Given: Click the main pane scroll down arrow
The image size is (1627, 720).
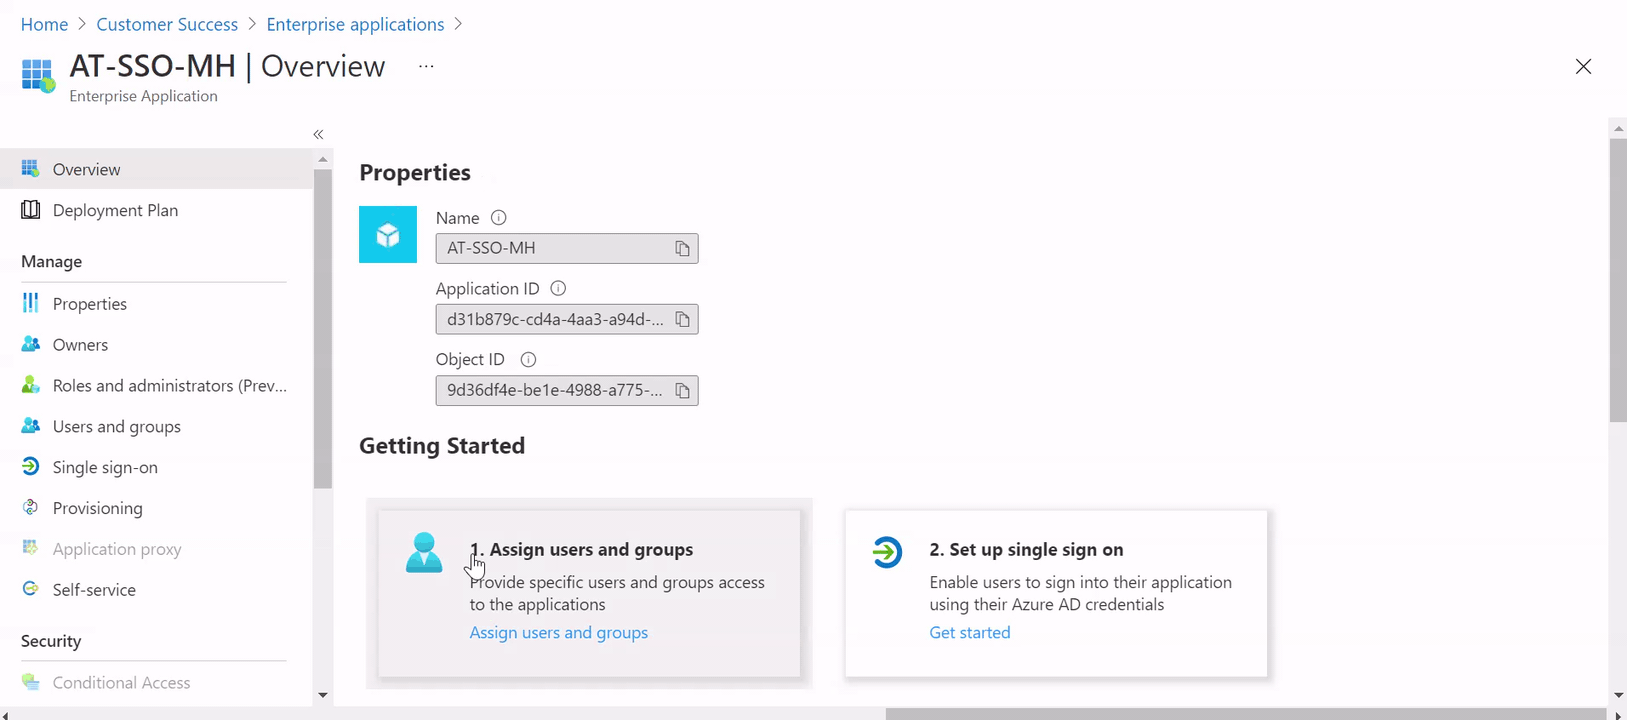Looking at the screenshot, I should click(x=1618, y=695).
